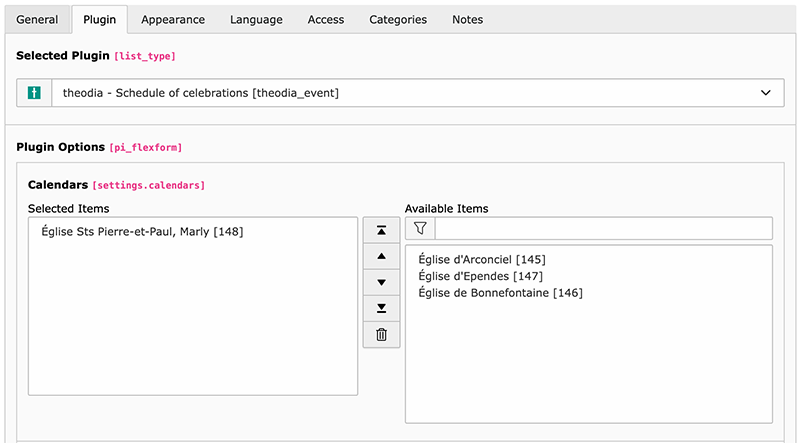Screen dimensions: 800x443
Task: Switch to the General tab
Action: (37, 19)
